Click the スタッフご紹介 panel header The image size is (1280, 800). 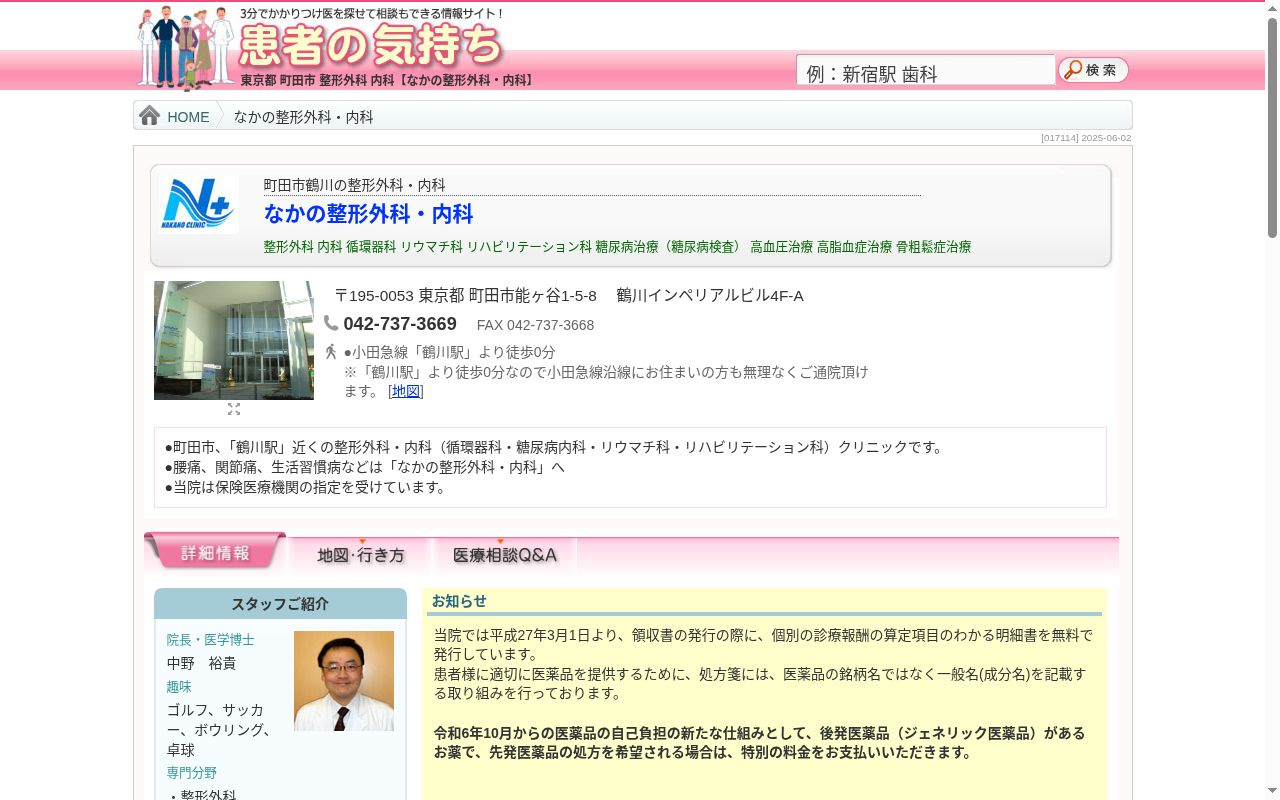coord(280,604)
